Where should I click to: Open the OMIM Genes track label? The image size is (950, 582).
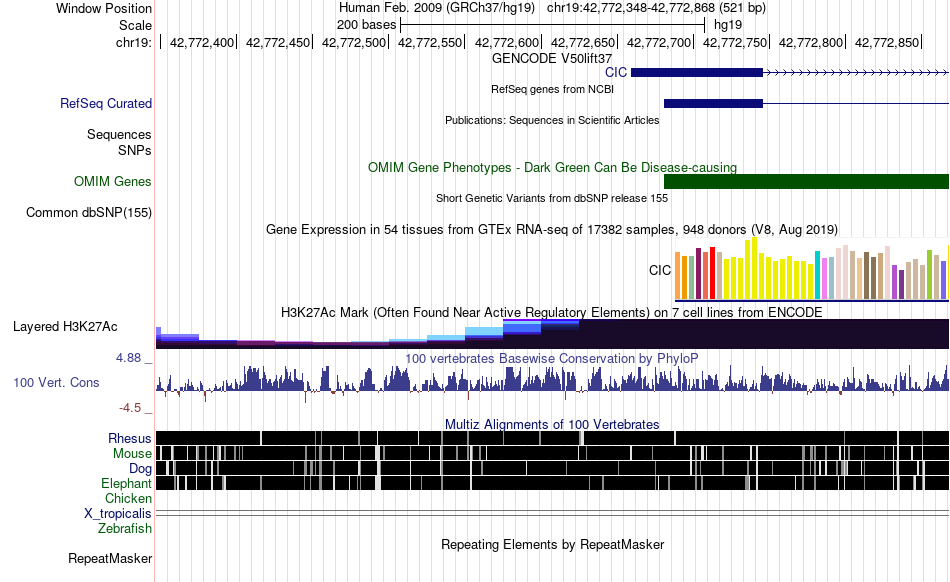click(x=112, y=182)
